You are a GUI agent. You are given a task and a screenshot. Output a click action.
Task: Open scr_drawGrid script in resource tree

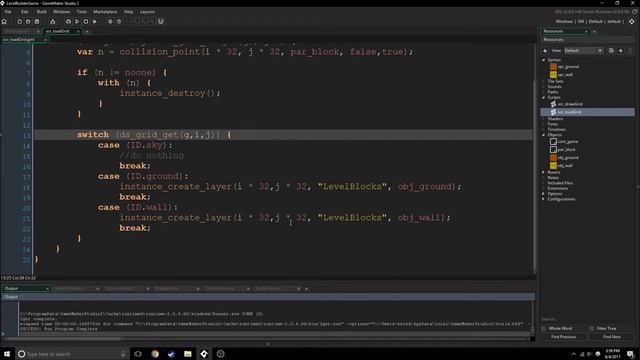570,104
